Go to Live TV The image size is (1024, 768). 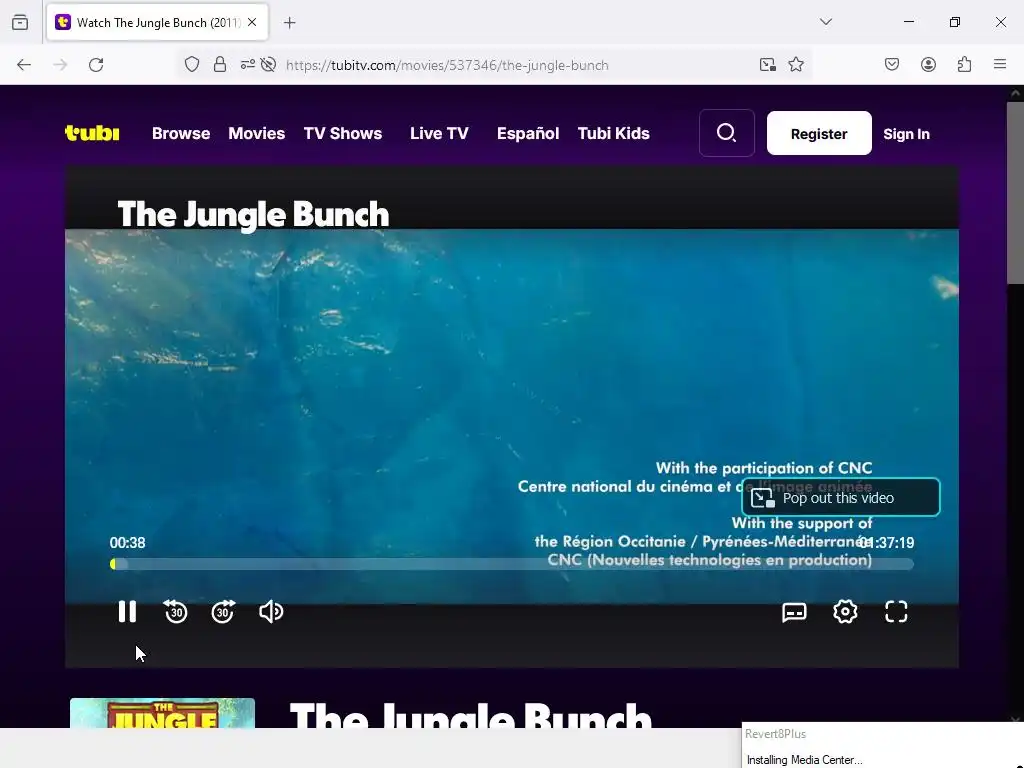[440, 133]
